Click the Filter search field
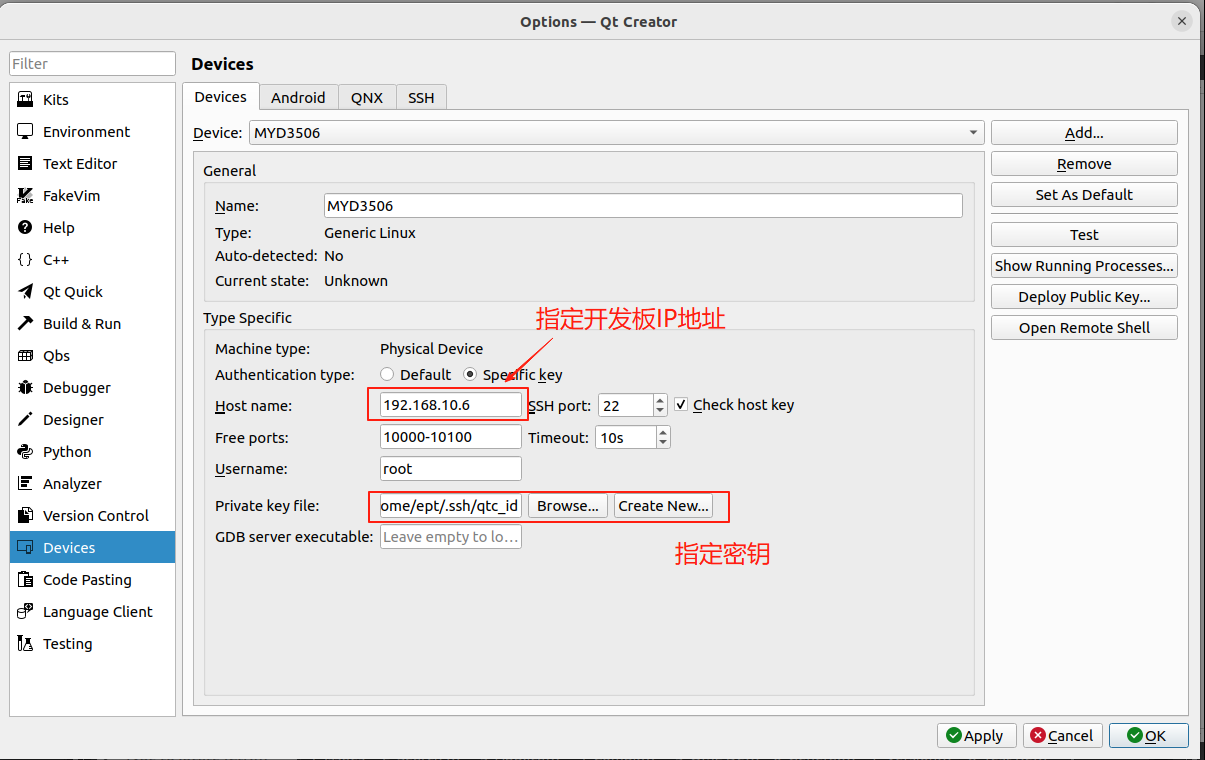Screen dimensions: 1205x760 (x=92, y=63)
